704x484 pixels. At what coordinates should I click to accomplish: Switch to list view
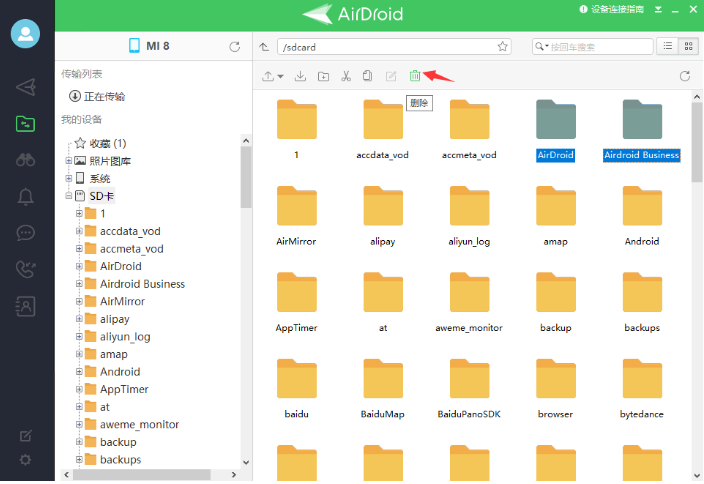pos(668,46)
